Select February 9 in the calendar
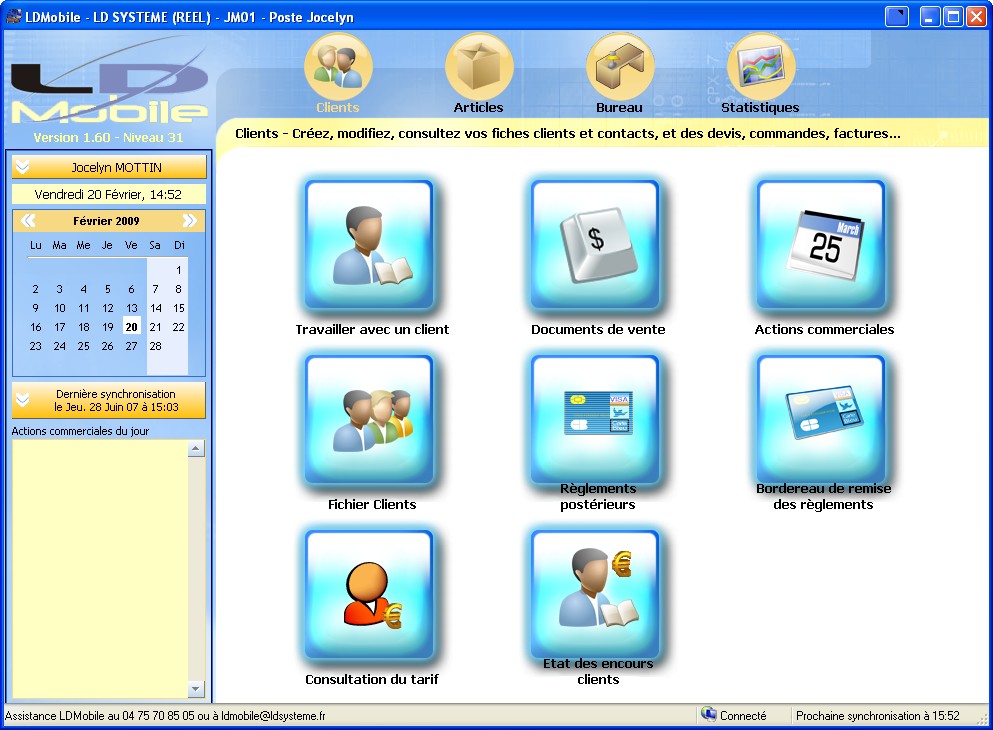This screenshot has height=730, width=993. click(x=35, y=308)
